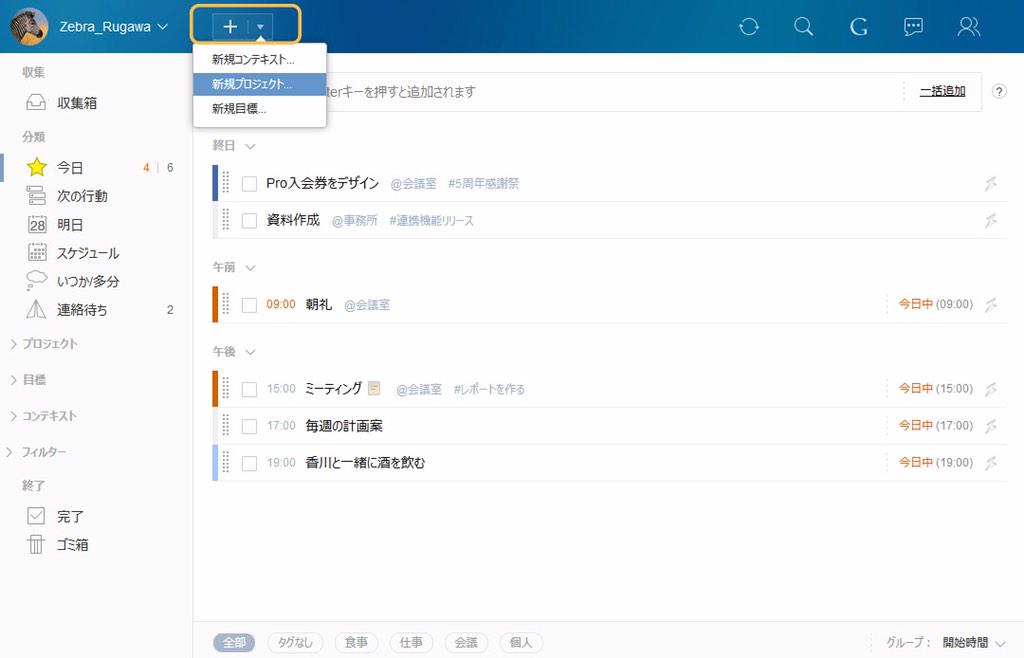Click pin icon on ミーティング row

click(991, 389)
